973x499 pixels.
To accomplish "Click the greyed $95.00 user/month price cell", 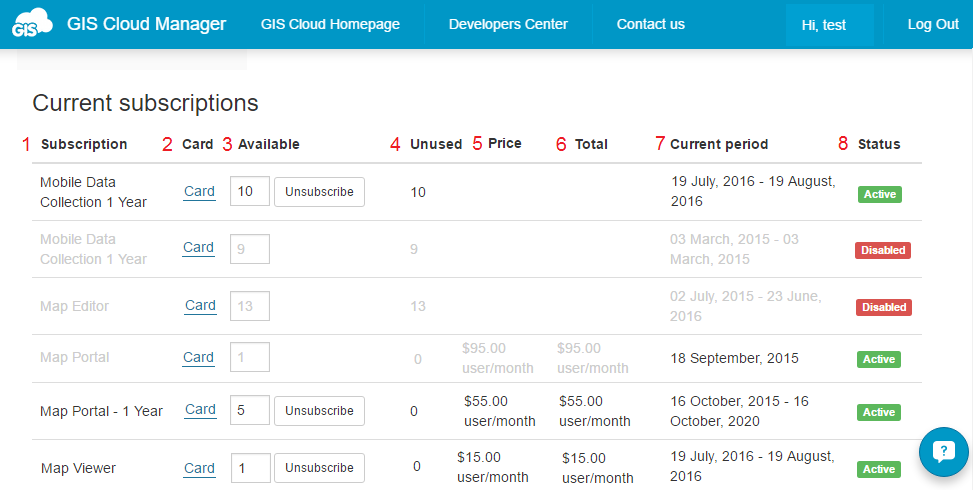I will point(498,358).
